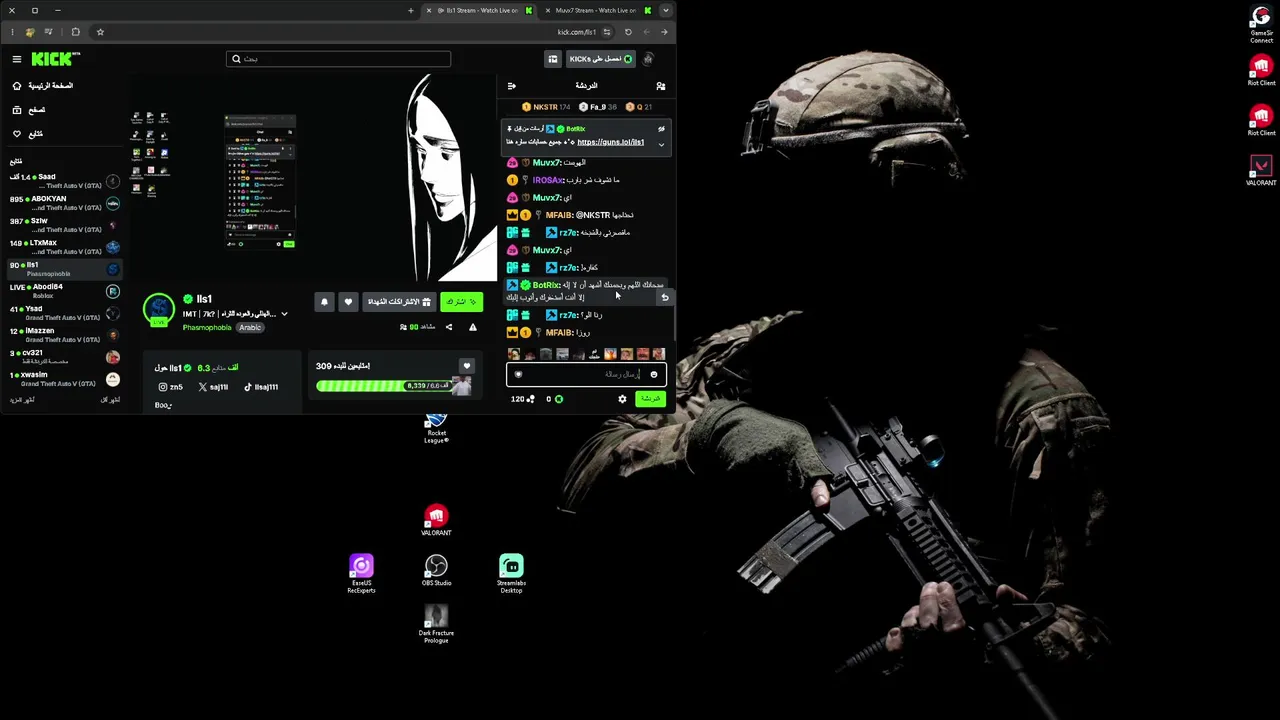Open the cv321 channel in followed list
Image resolution: width=1280 pixels, height=720 pixels.
tap(65, 357)
